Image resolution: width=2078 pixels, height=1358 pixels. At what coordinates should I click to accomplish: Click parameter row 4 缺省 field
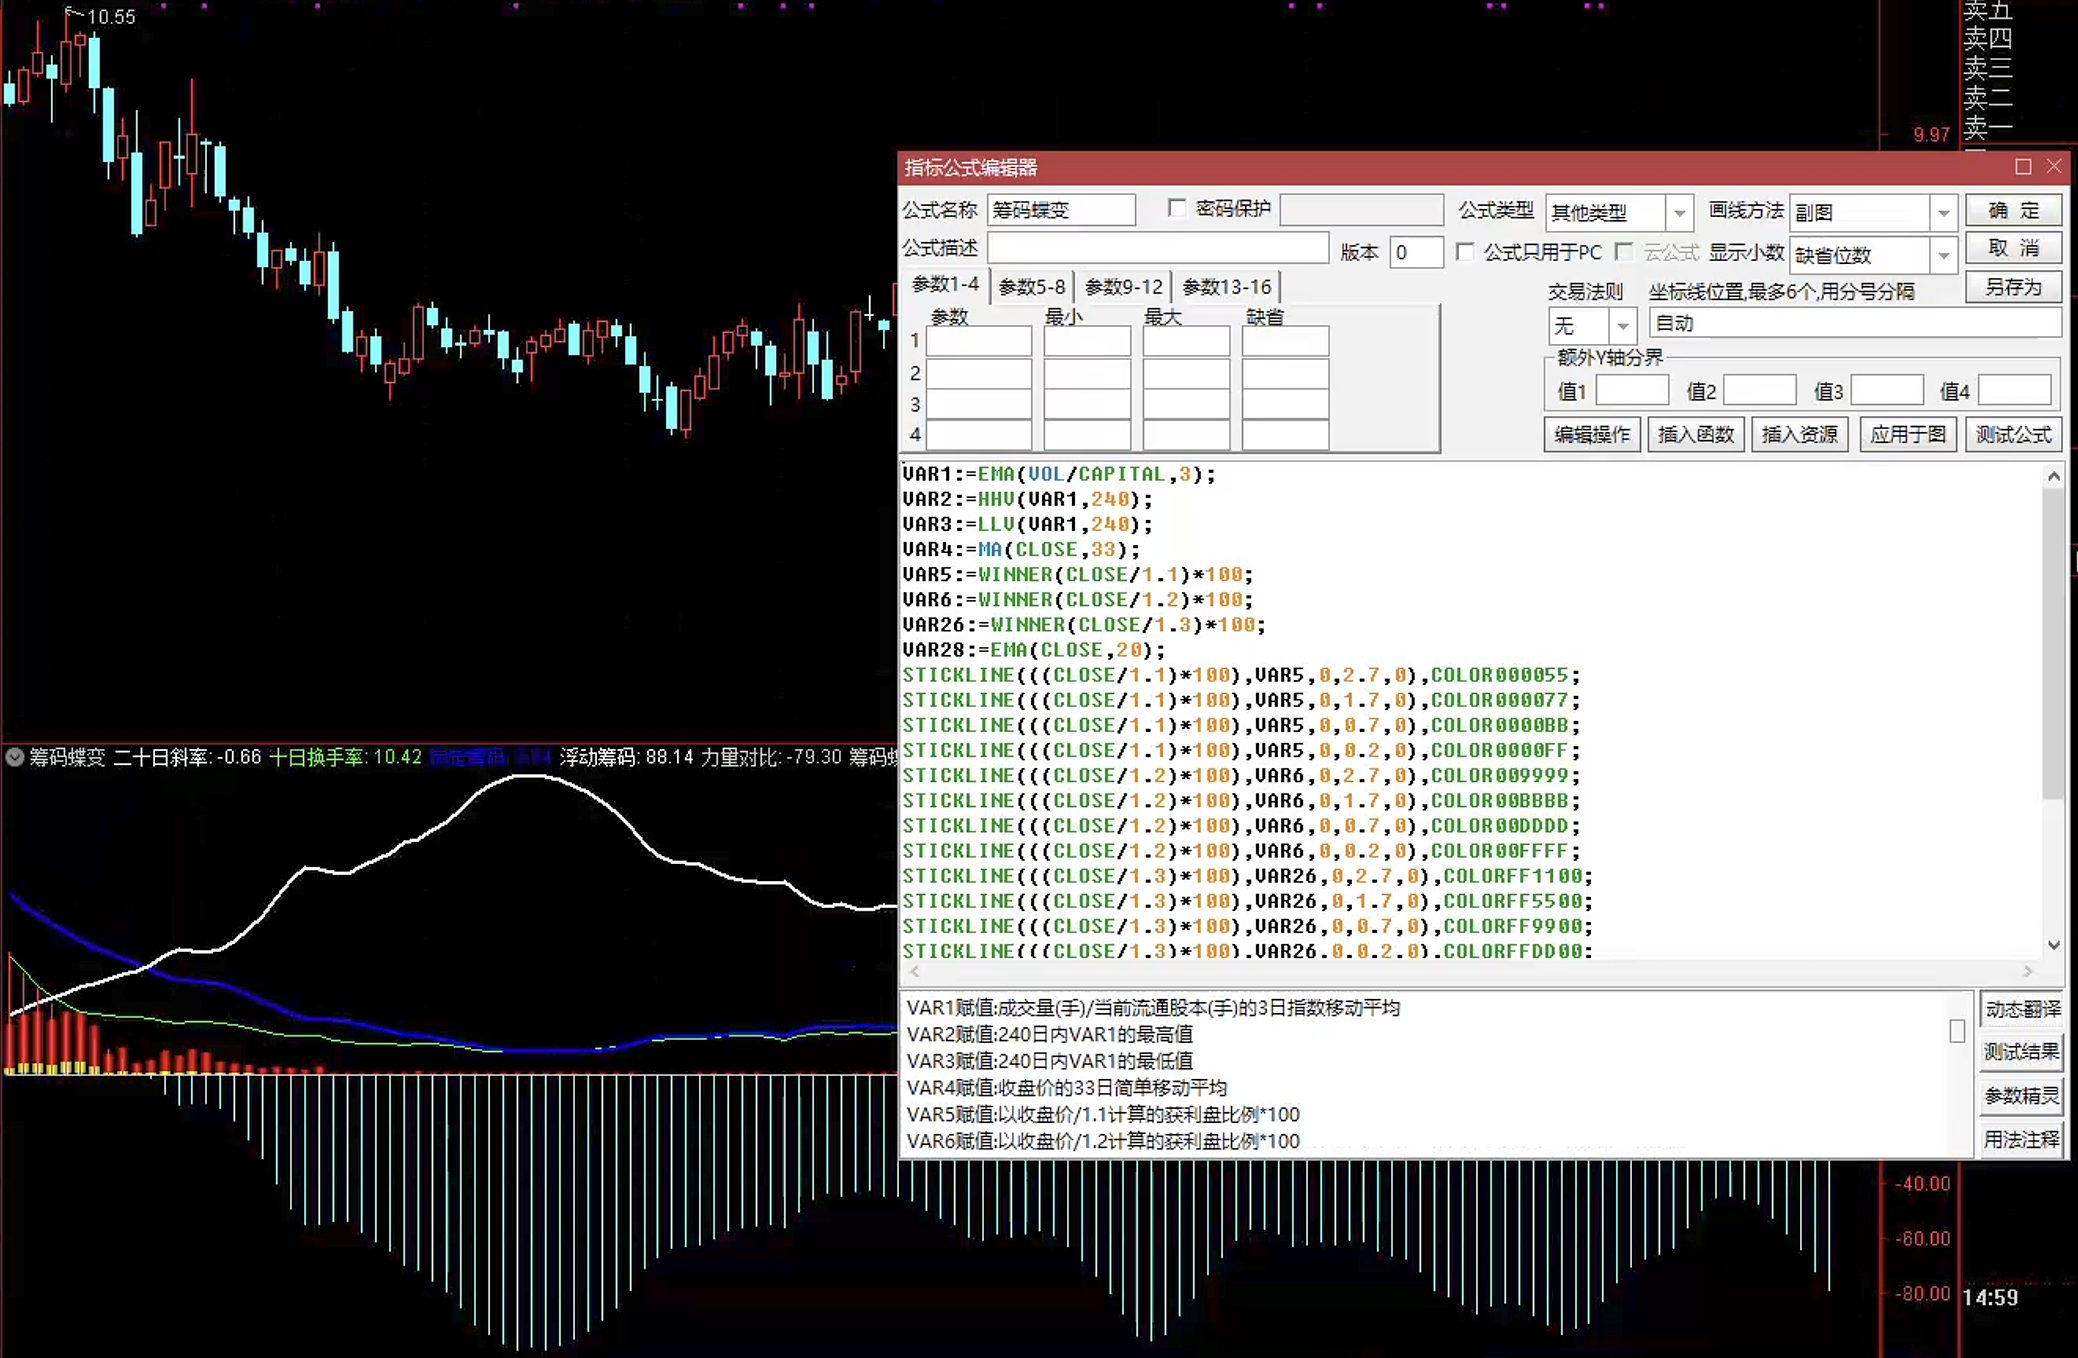click(x=1285, y=435)
